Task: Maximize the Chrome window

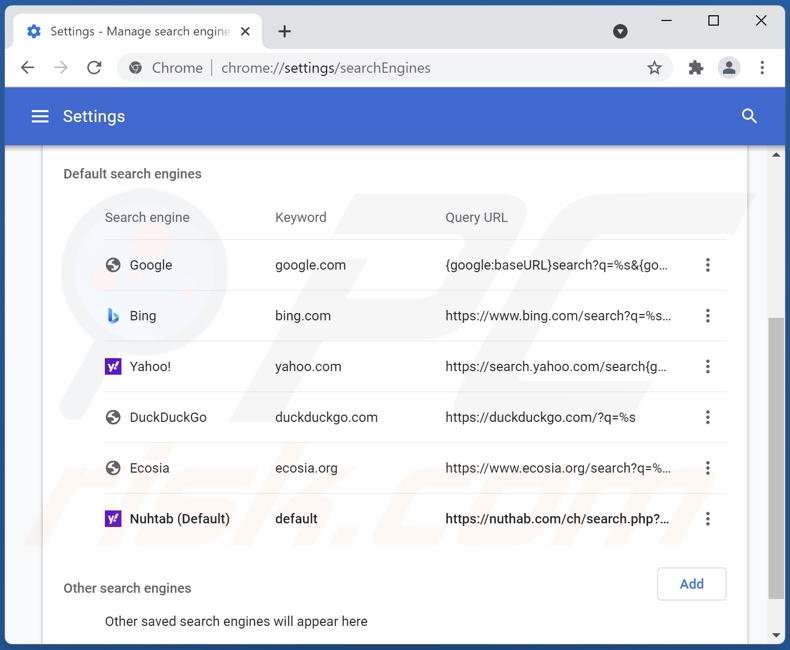Action: coord(713,21)
